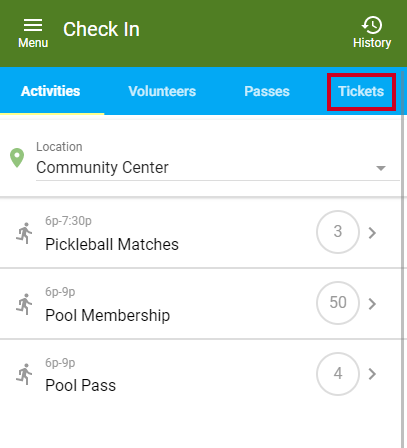407x448 pixels.
Task: Click the running figure icon beside Pool Pass
Action: (x=24, y=374)
